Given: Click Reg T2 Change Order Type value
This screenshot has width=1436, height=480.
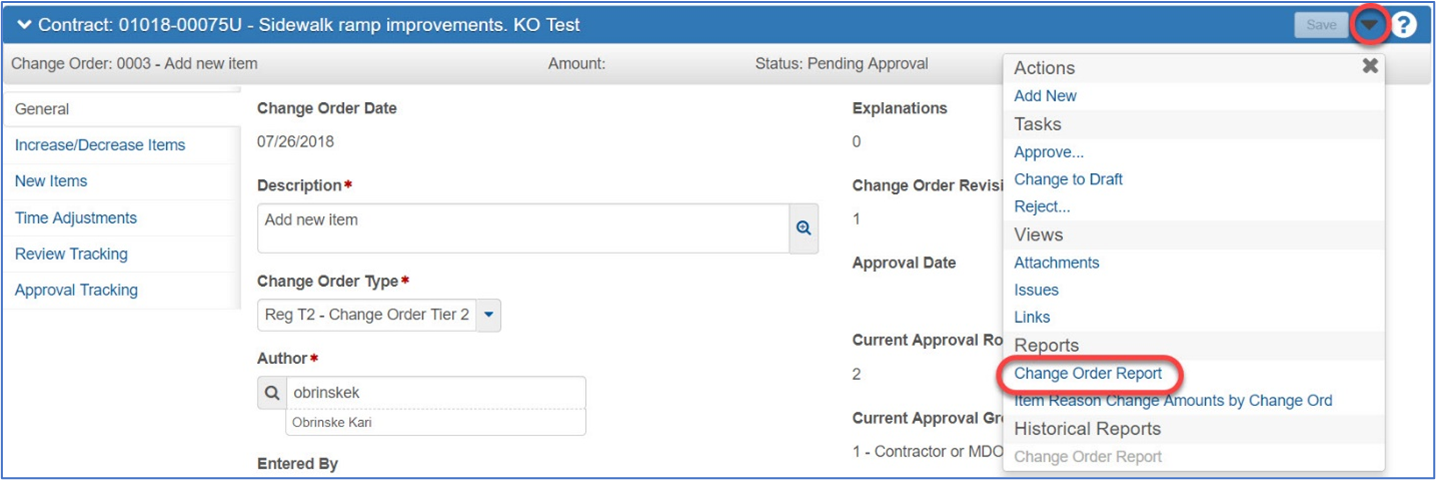Looking at the screenshot, I should [366, 315].
